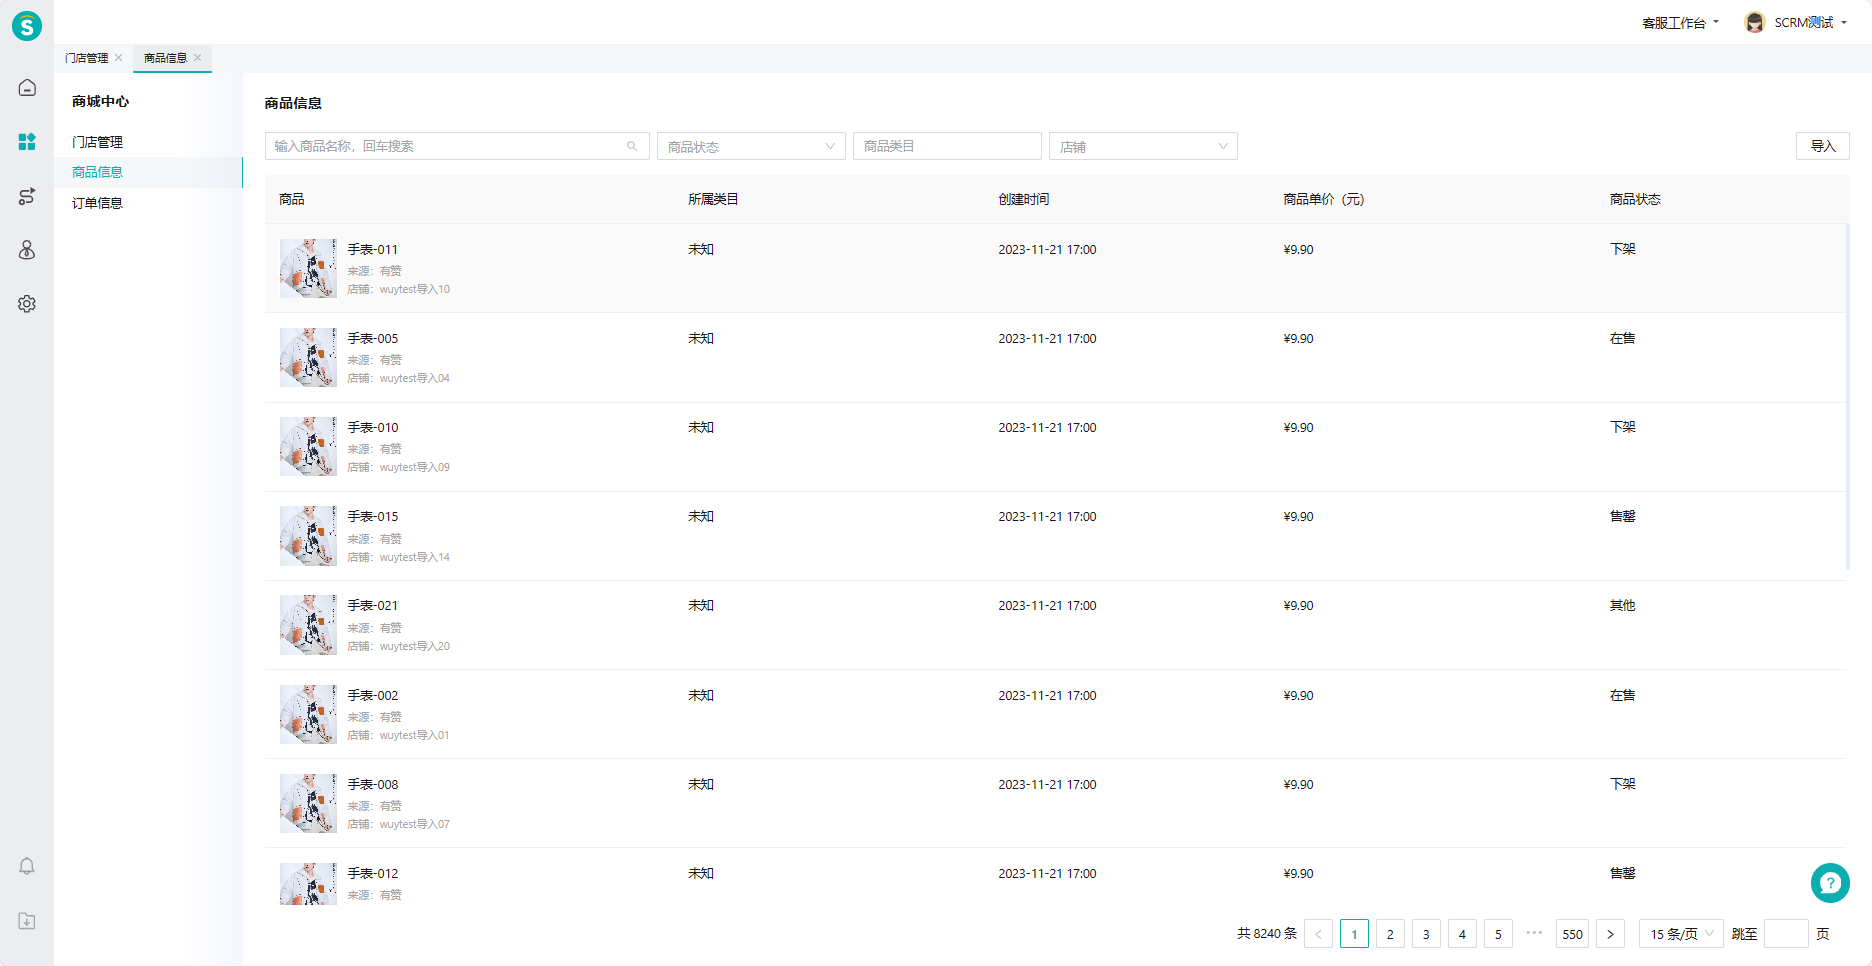Click the 在售 status of 手表-005
Image resolution: width=1872 pixels, height=966 pixels.
(x=1622, y=338)
